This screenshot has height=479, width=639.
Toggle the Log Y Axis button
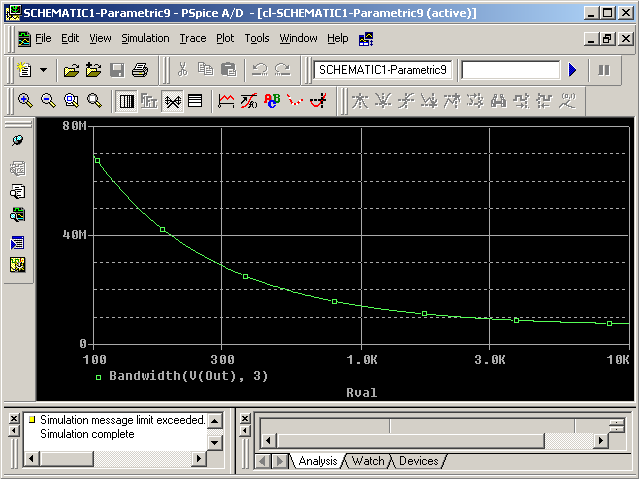coord(195,101)
